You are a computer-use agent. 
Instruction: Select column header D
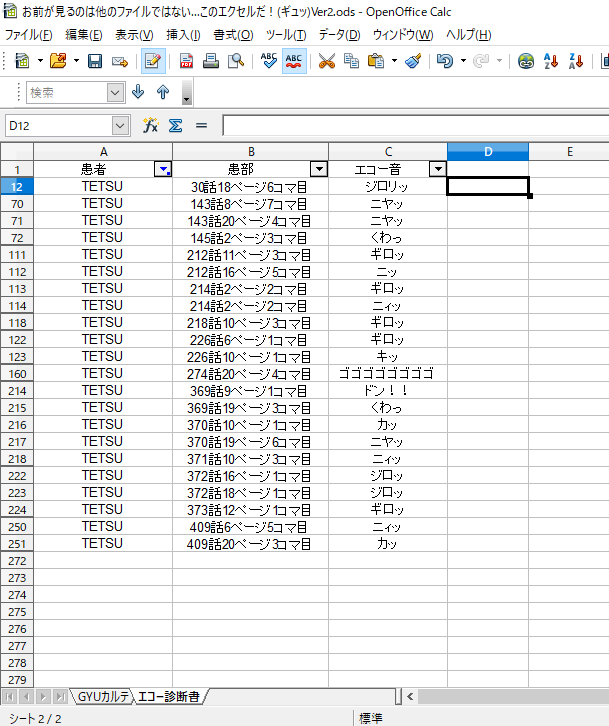click(x=488, y=152)
